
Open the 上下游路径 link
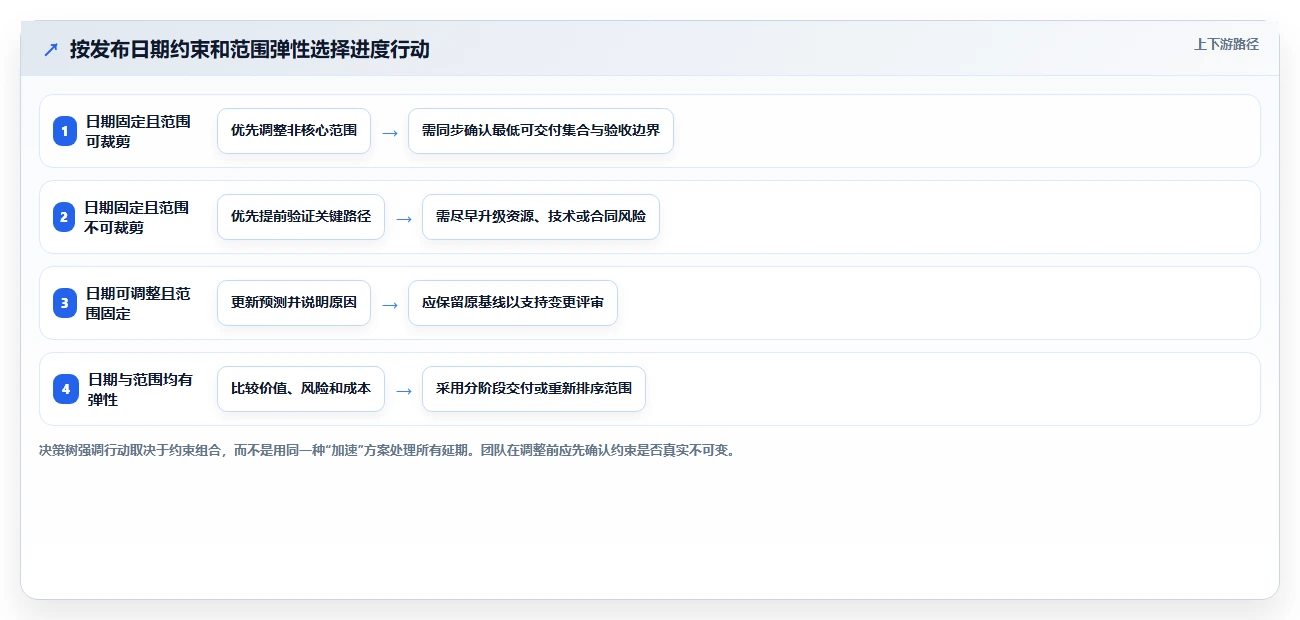(1226, 44)
